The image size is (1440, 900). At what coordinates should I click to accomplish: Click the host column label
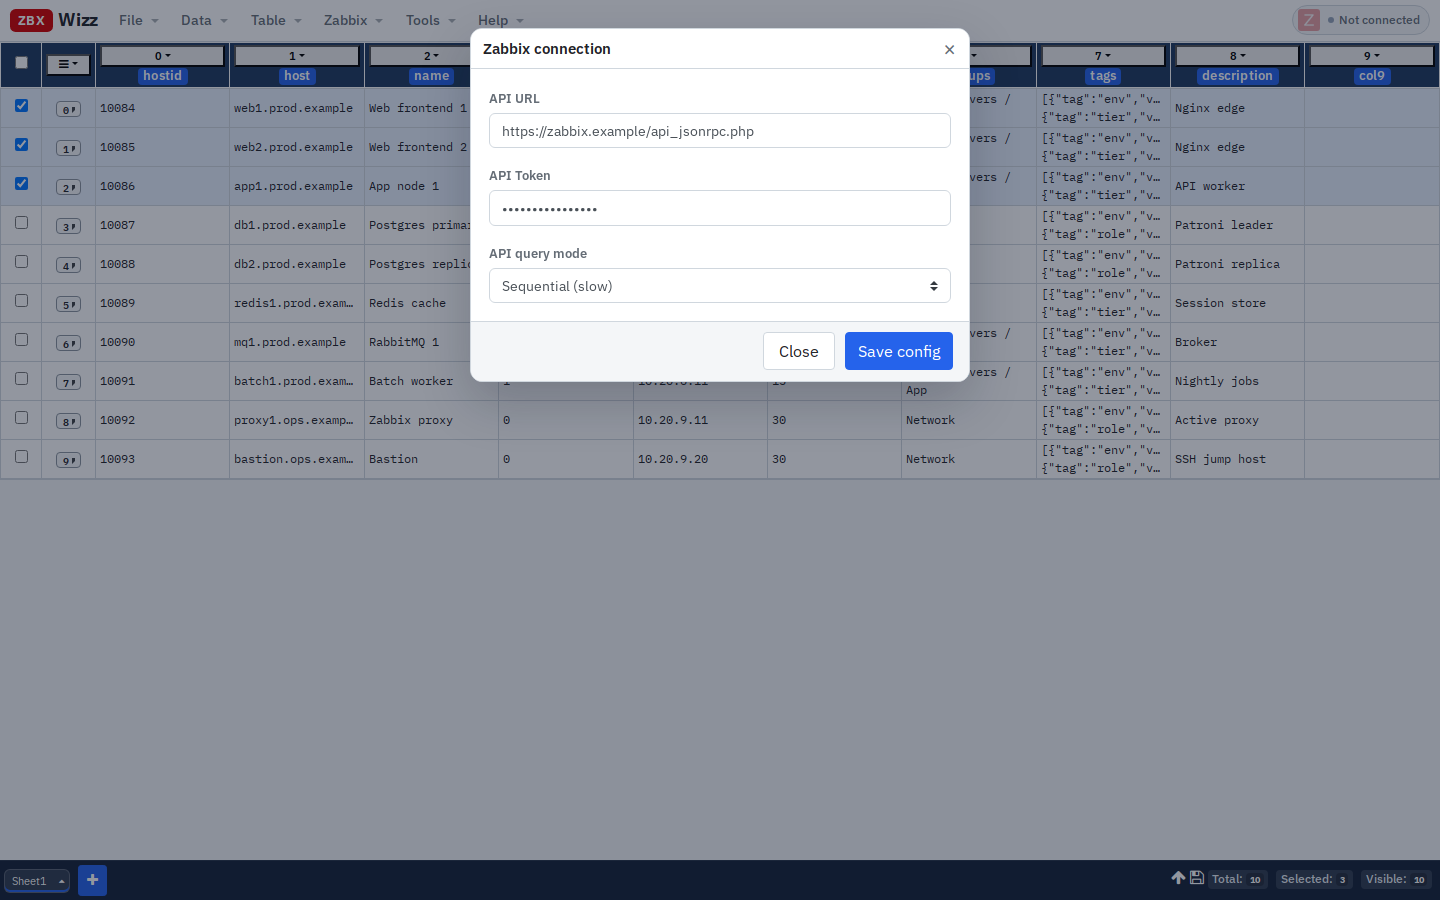tap(297, 76)
